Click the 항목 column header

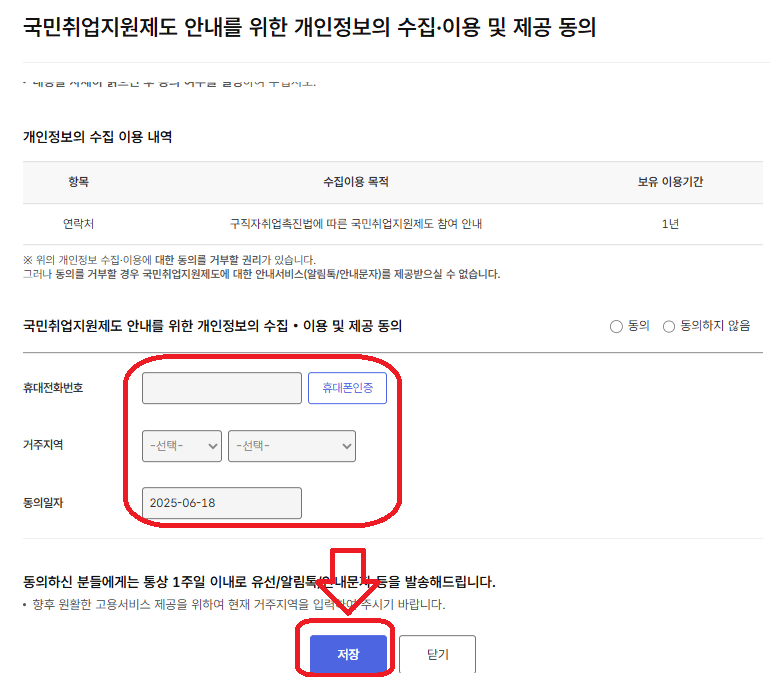[x=79, y=182]
